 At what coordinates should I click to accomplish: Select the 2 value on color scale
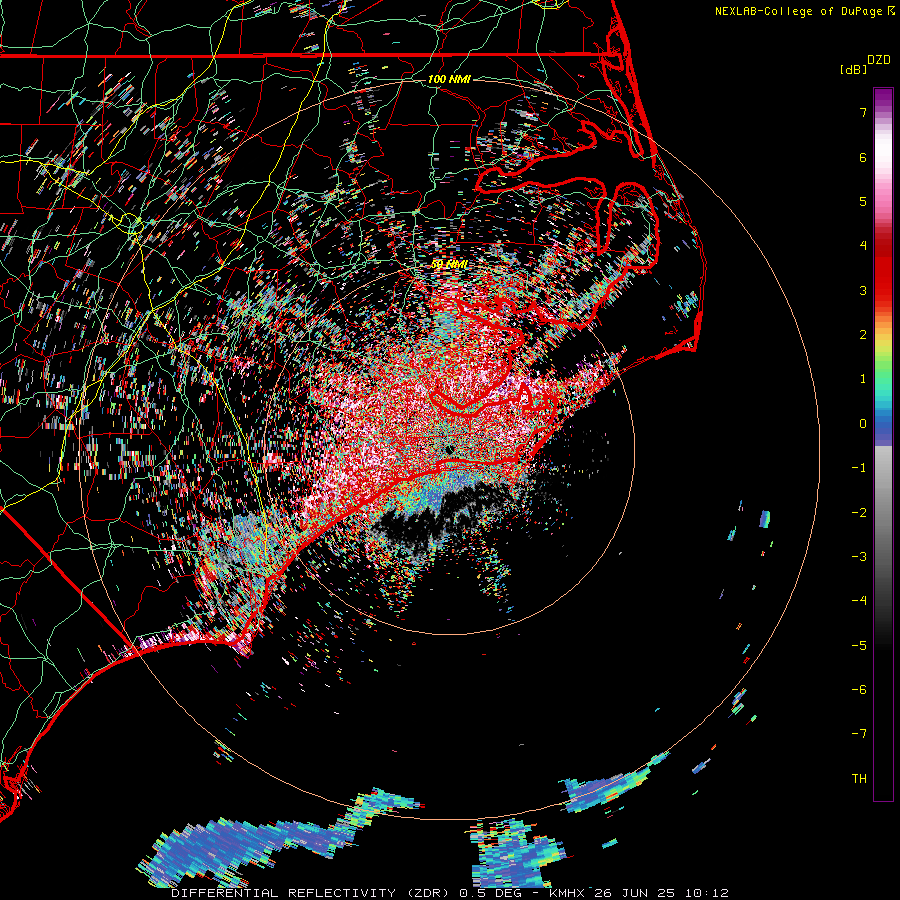coord(863,335)
